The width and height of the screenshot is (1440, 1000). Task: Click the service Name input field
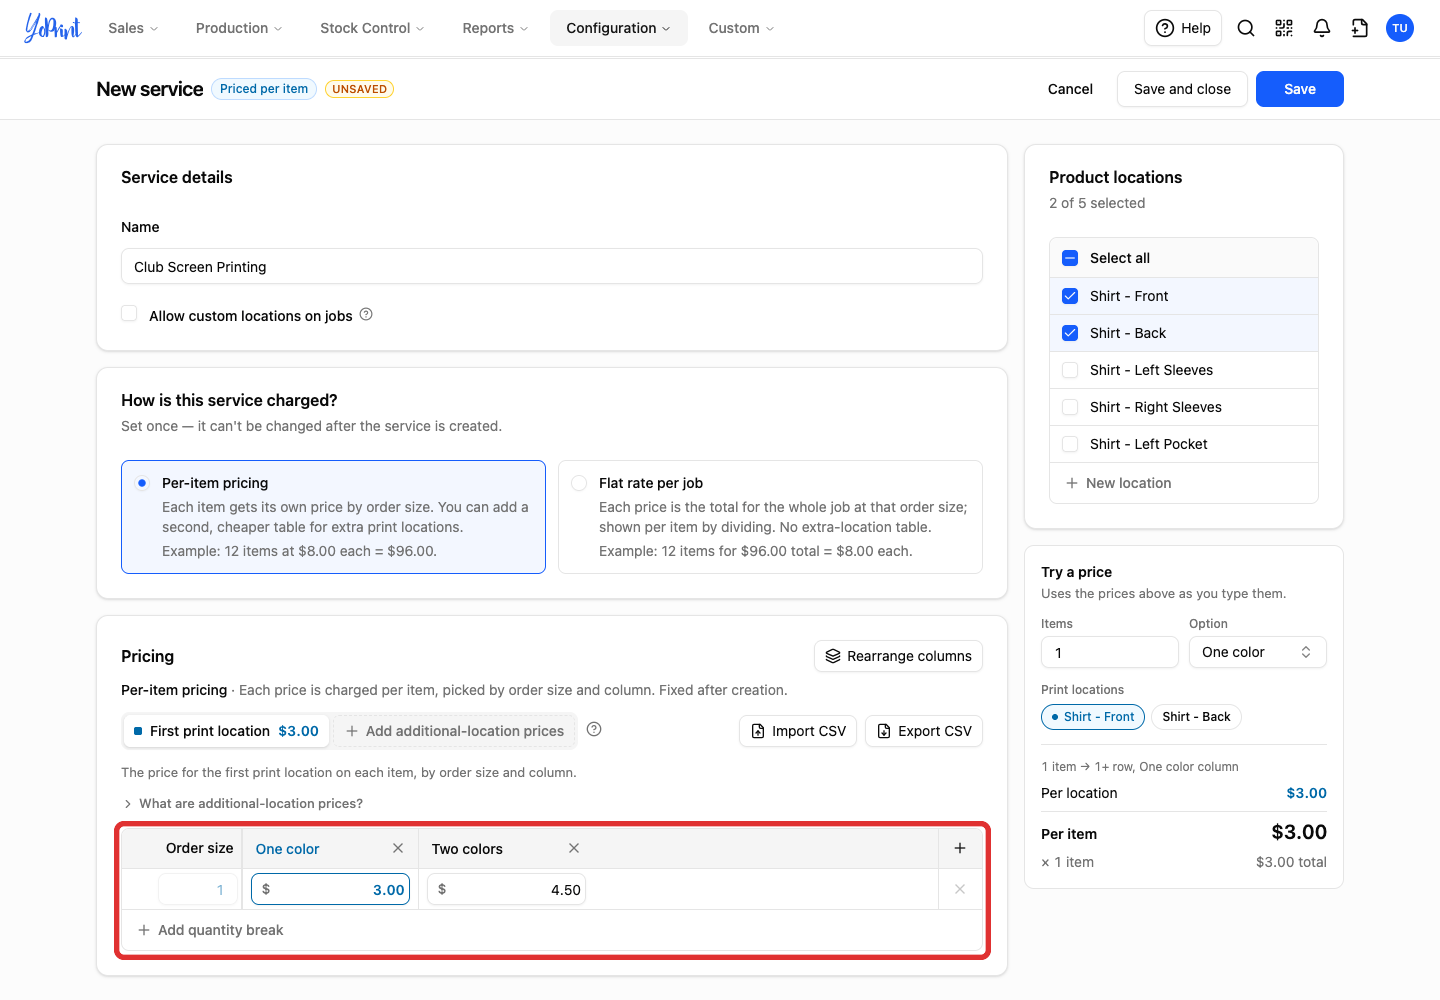(552, 267)
